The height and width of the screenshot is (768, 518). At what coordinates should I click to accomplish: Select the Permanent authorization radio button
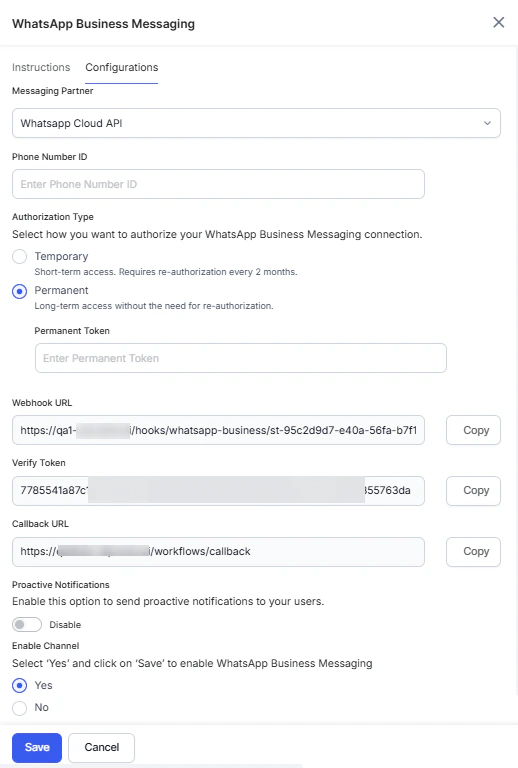(20, 291)
